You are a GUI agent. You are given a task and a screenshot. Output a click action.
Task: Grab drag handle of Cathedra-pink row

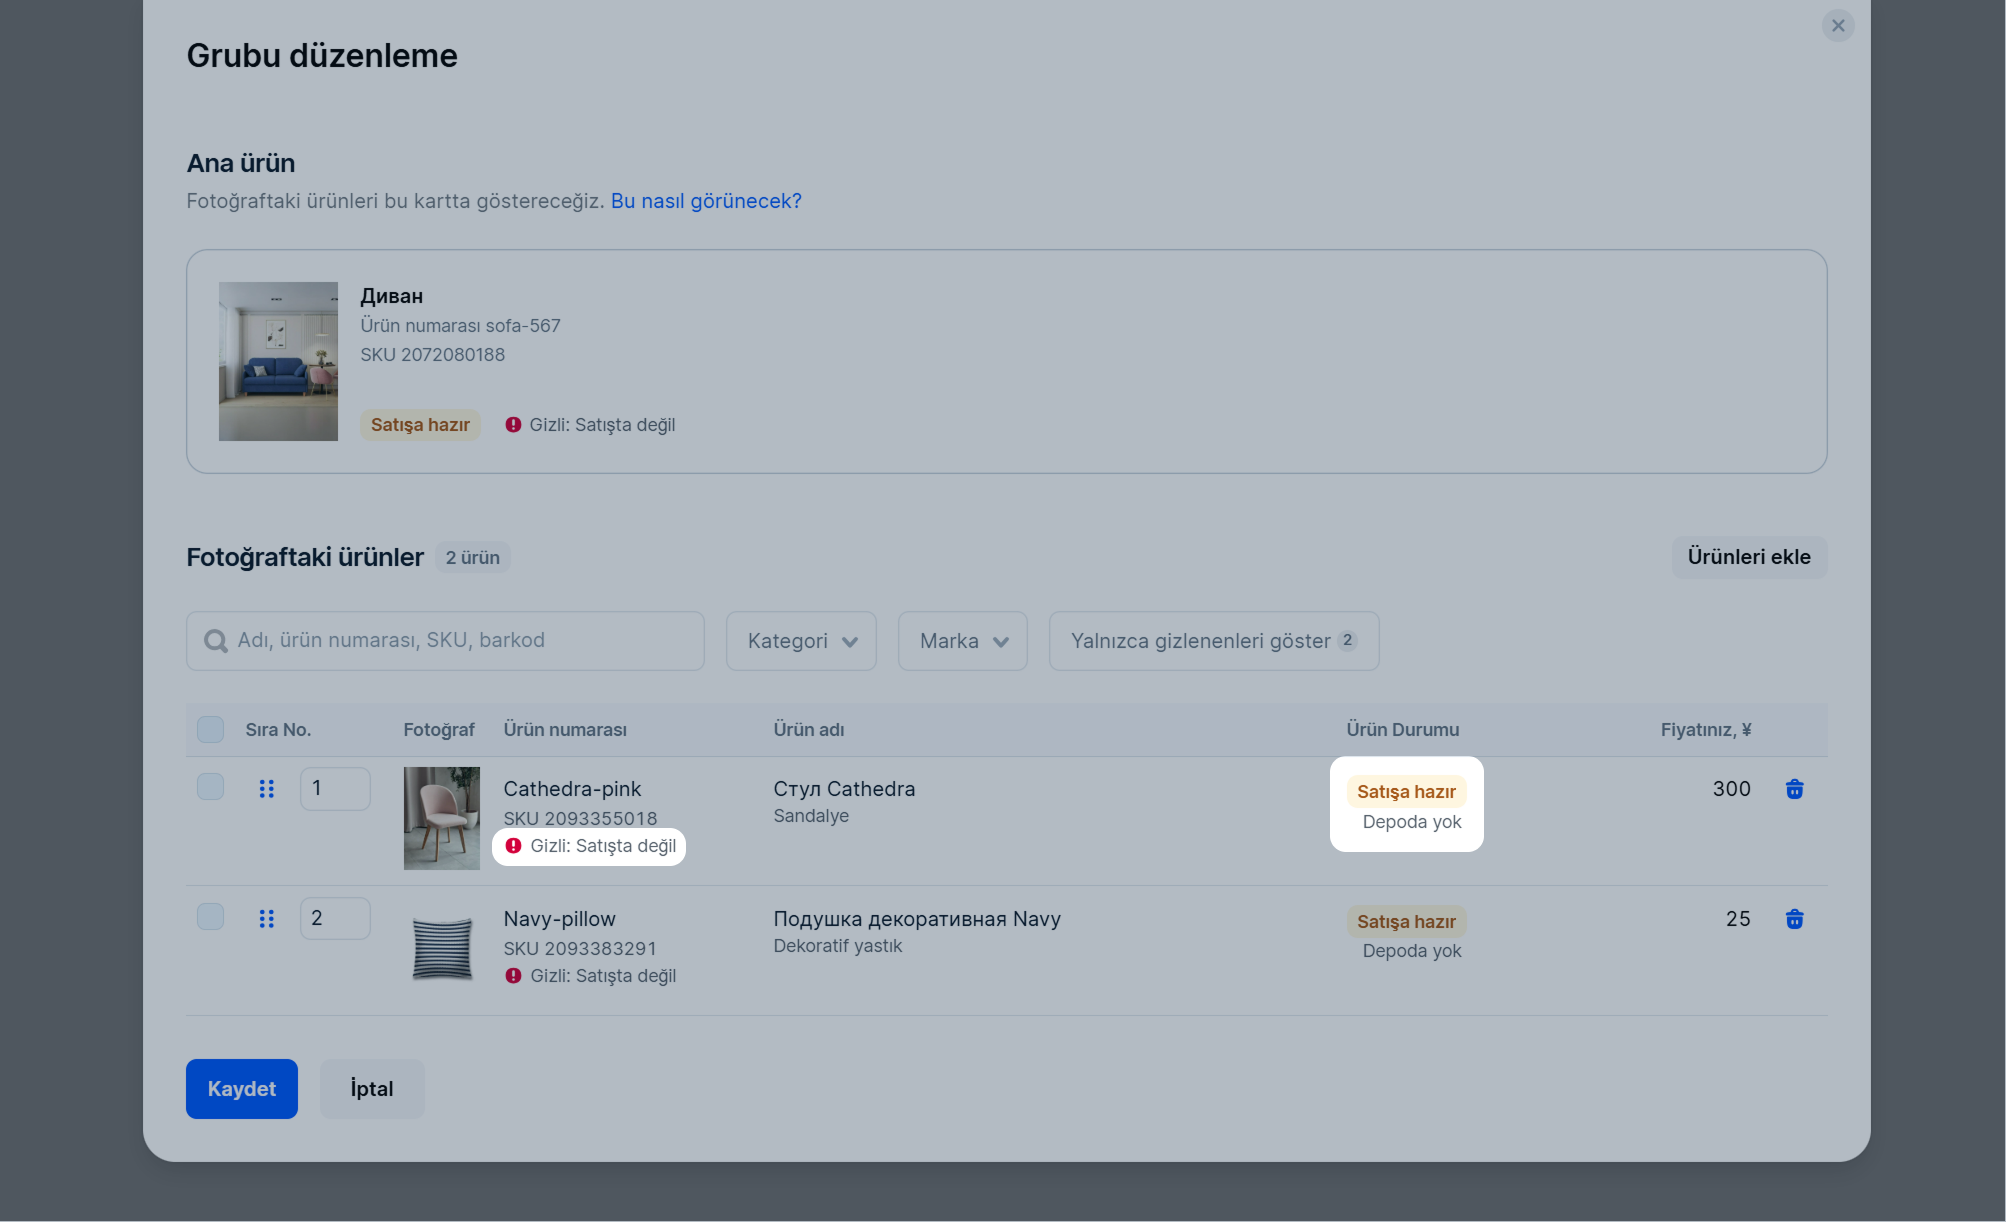click(x=266, y=789)
